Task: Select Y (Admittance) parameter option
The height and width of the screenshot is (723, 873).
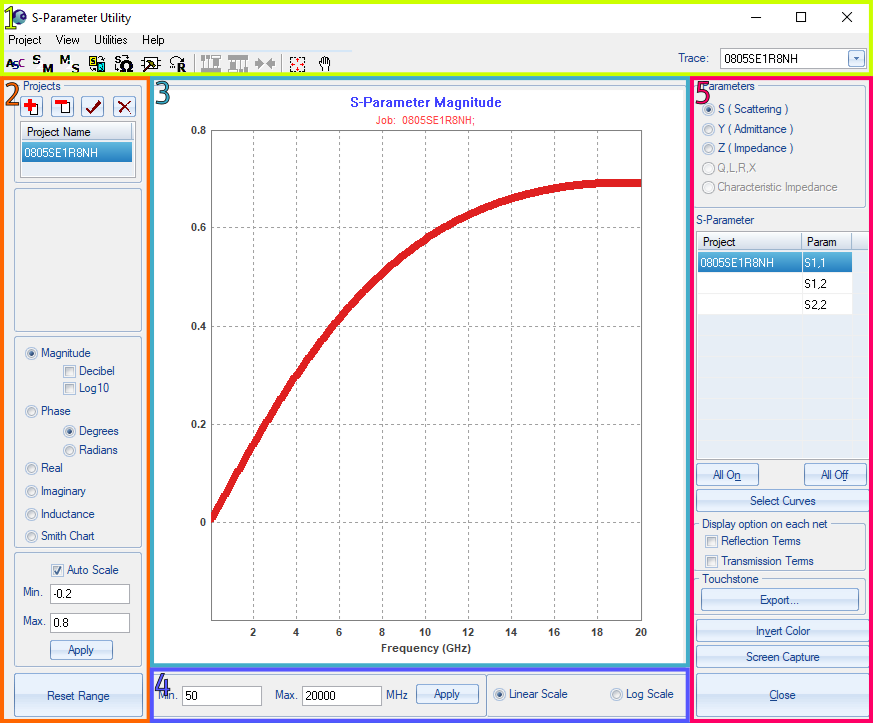Action: point(709,129)
